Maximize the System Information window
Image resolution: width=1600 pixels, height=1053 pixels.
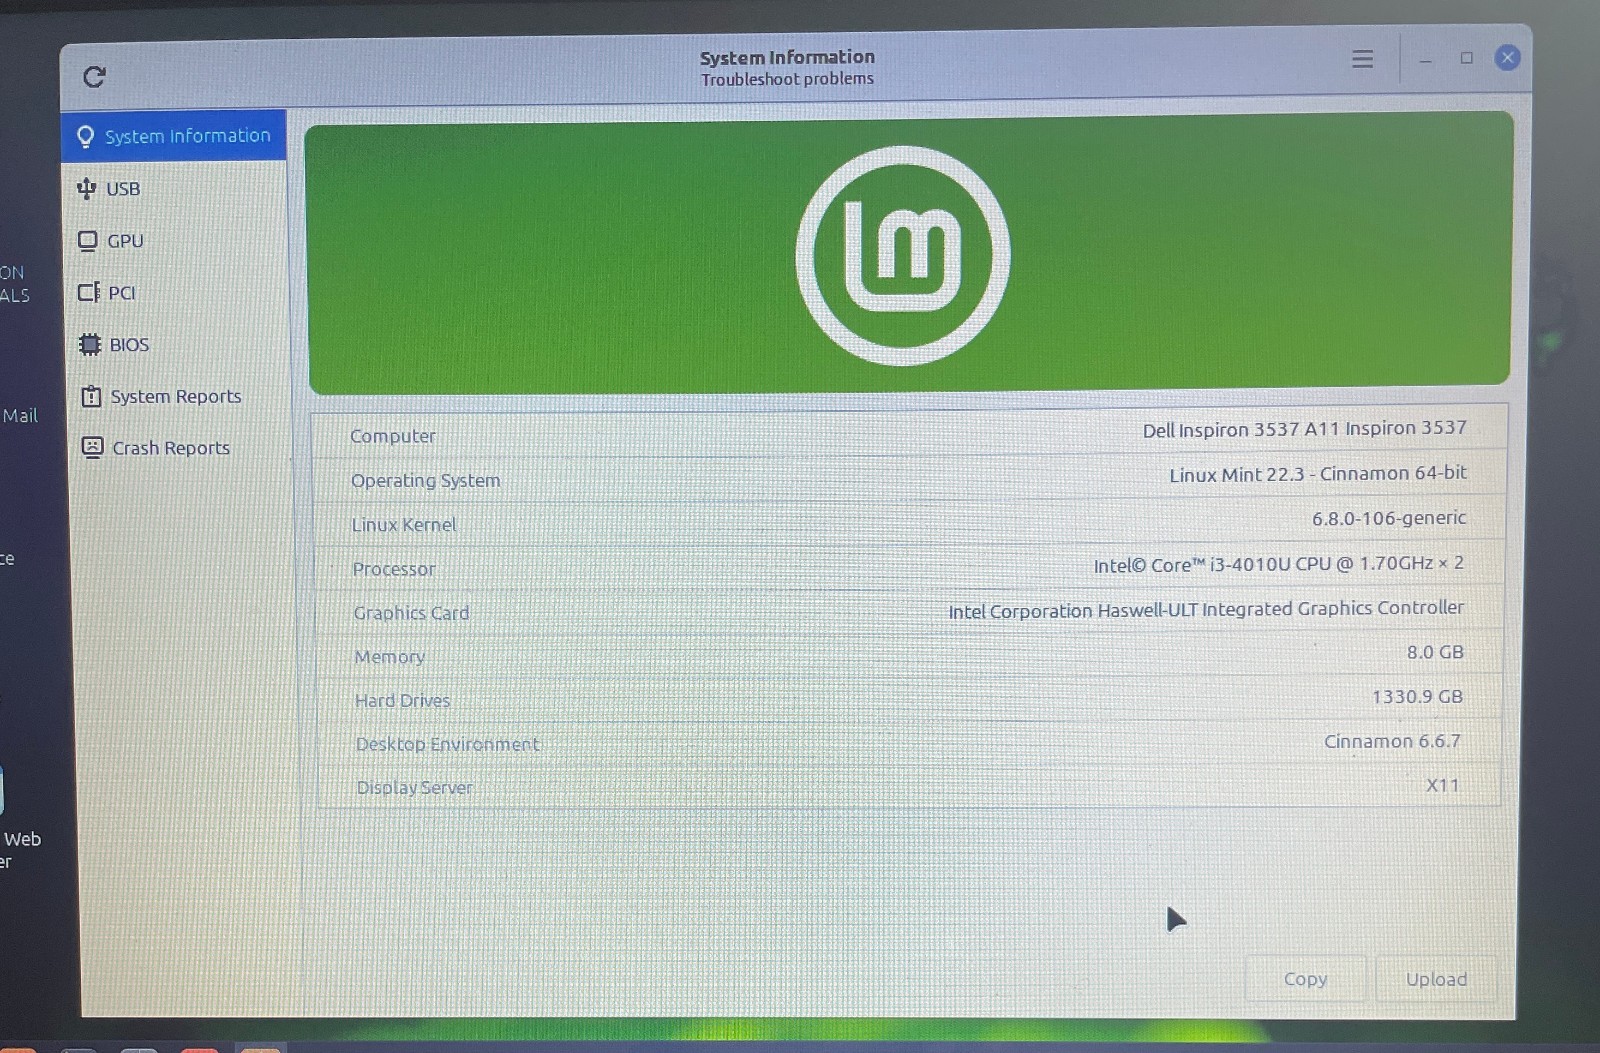1466,58
